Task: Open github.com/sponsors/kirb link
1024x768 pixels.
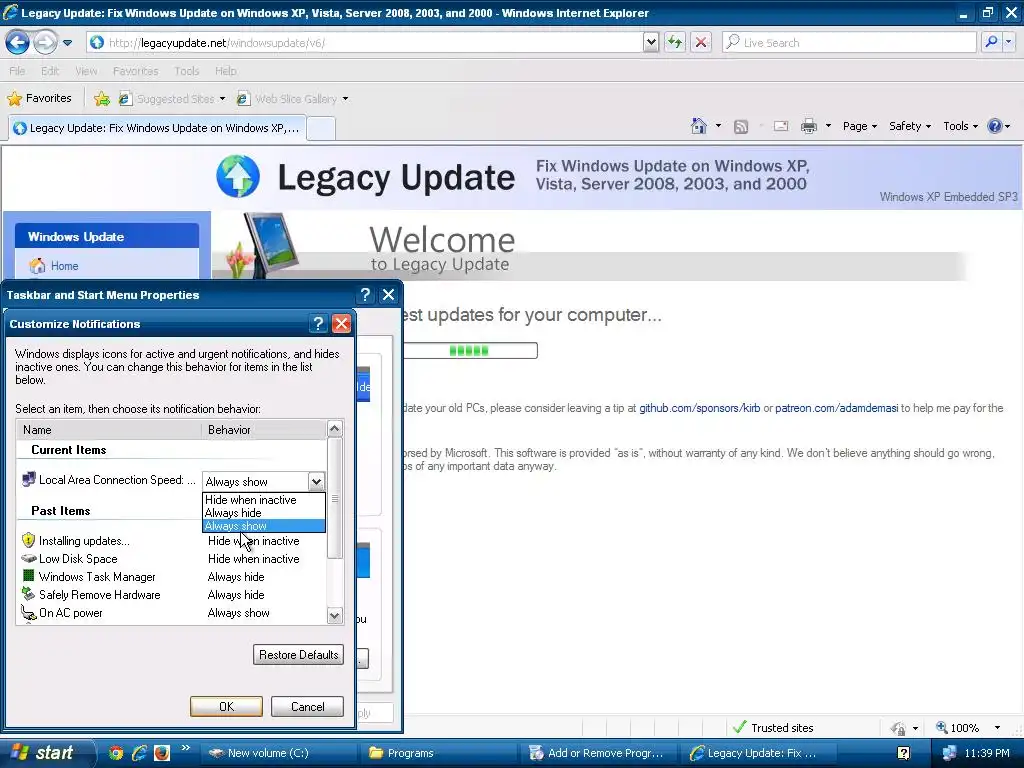Action: point(699,408)
